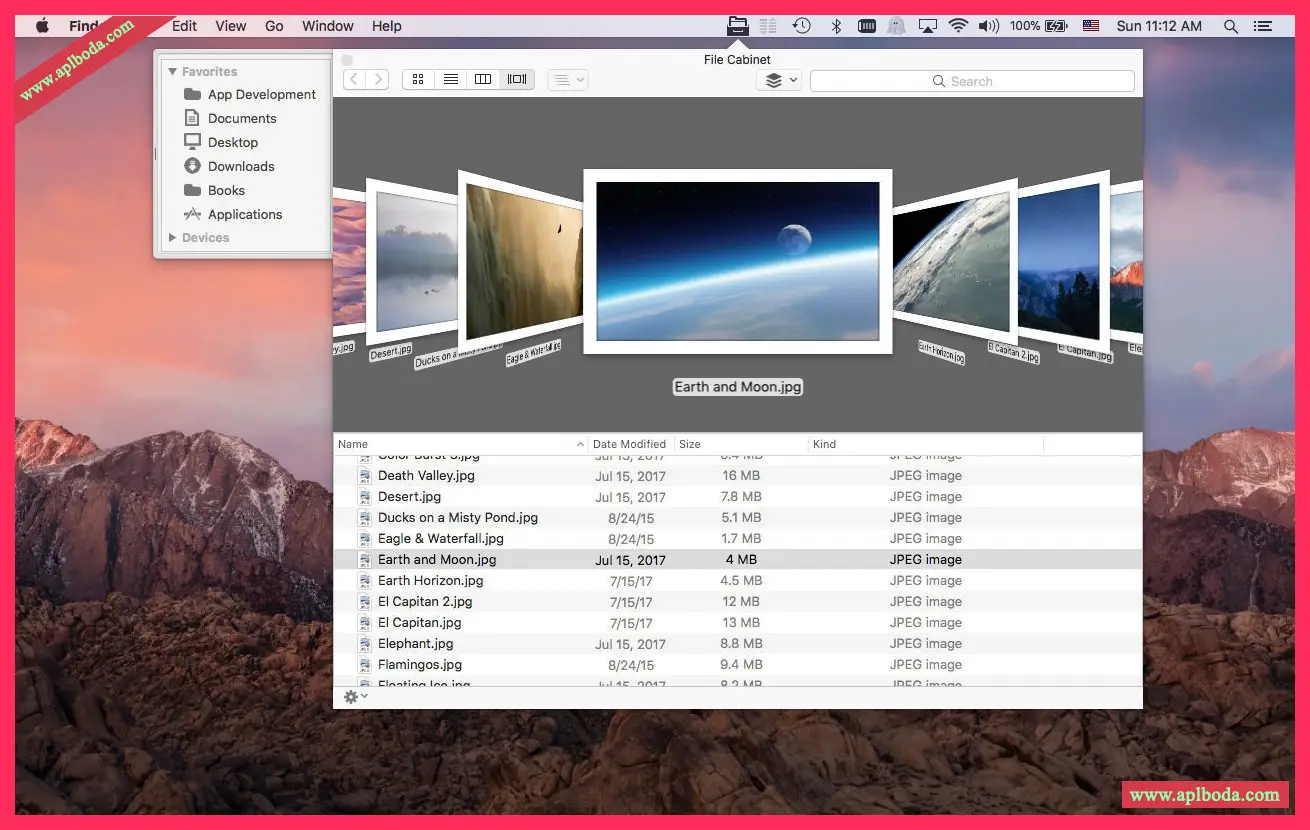Open the View menu
Screen dimensions: 1310x830
click(x=231, y=26)
